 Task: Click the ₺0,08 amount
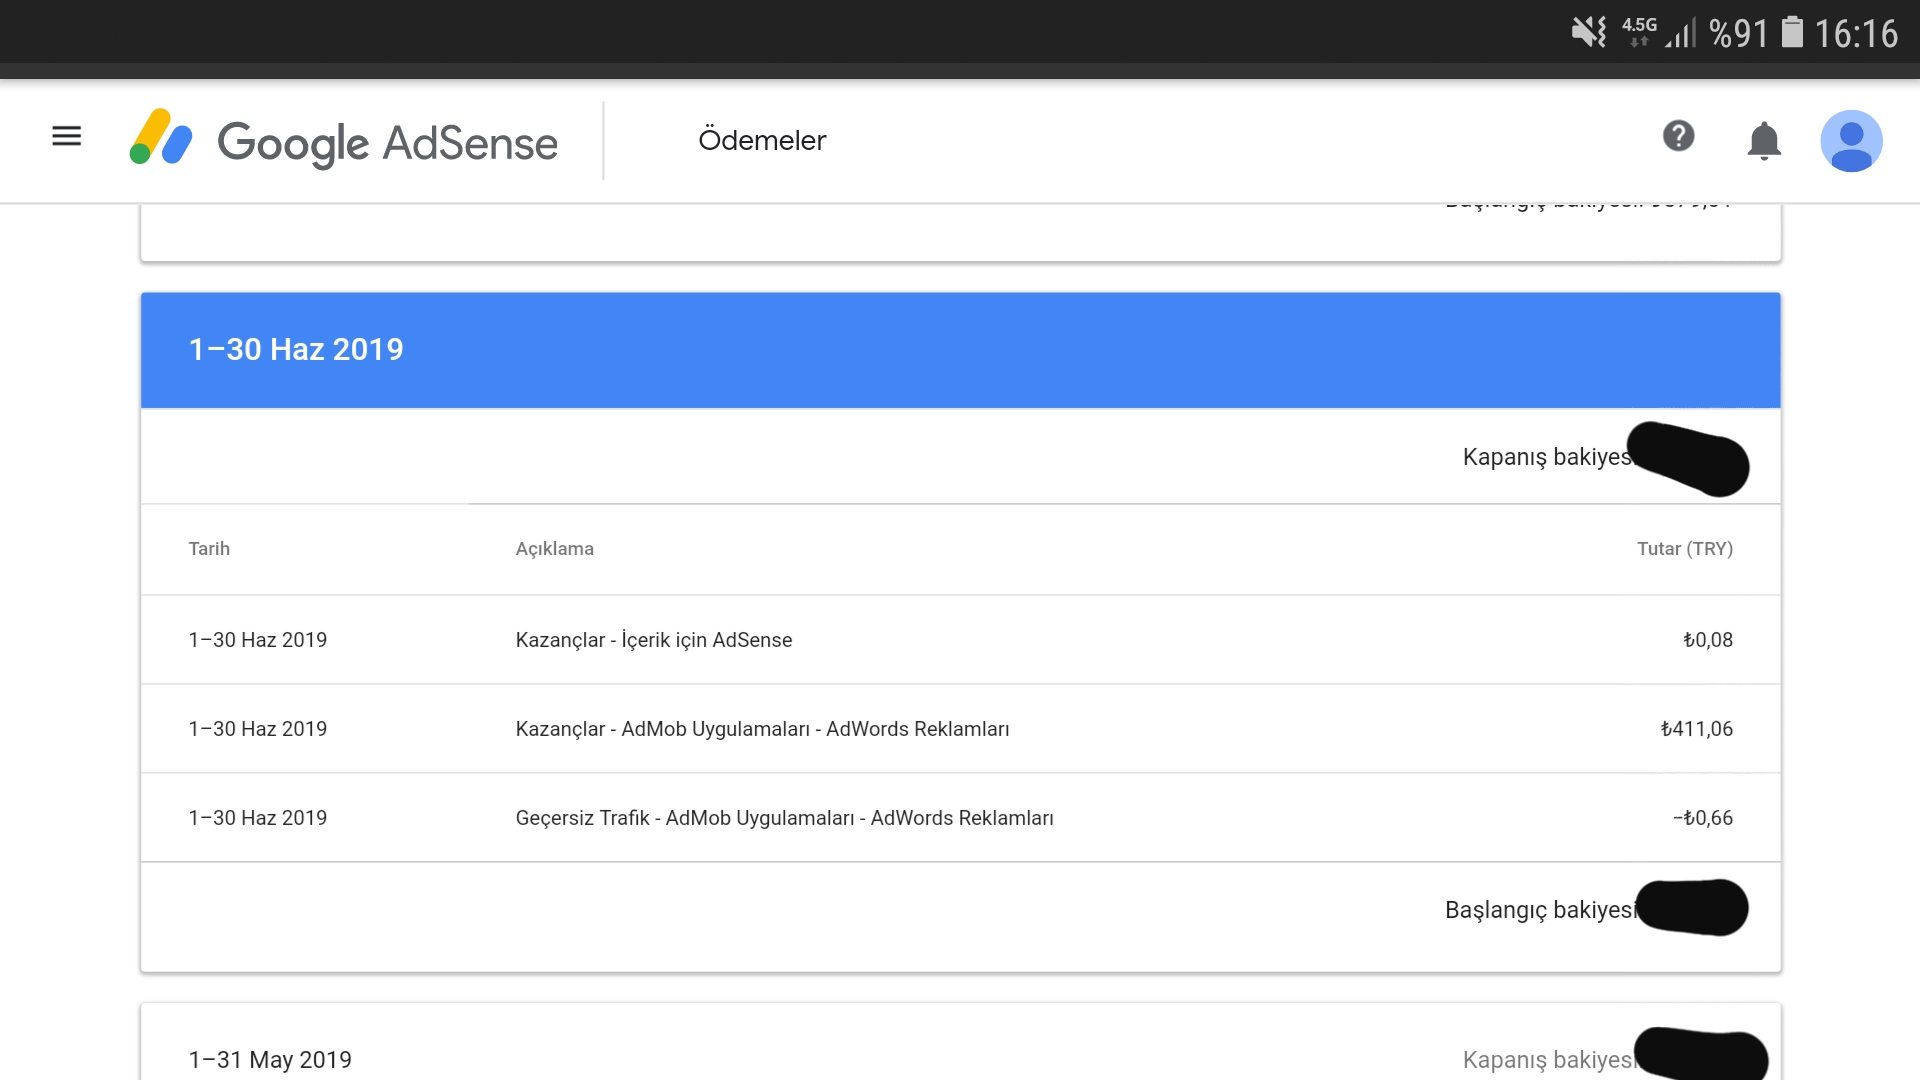1708,640
